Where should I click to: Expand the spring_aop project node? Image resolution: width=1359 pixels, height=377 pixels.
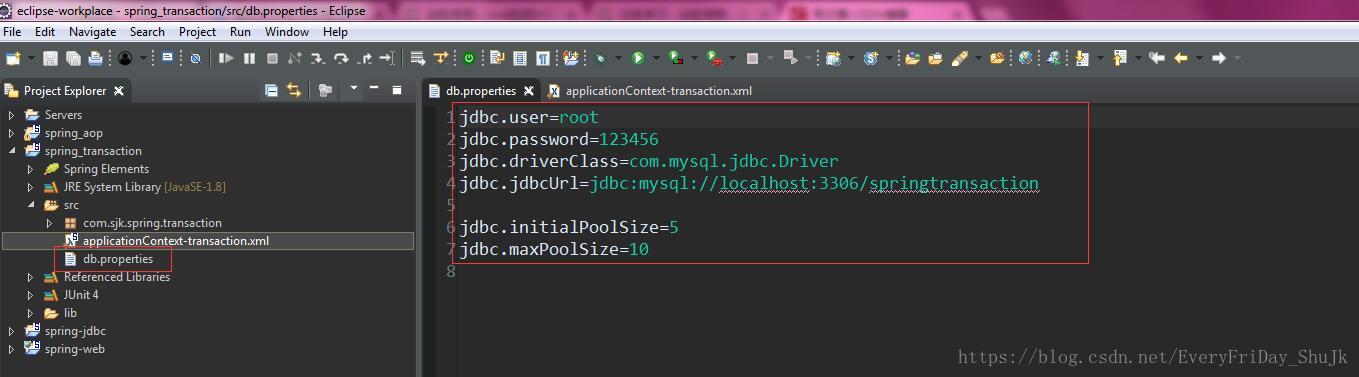12,133
